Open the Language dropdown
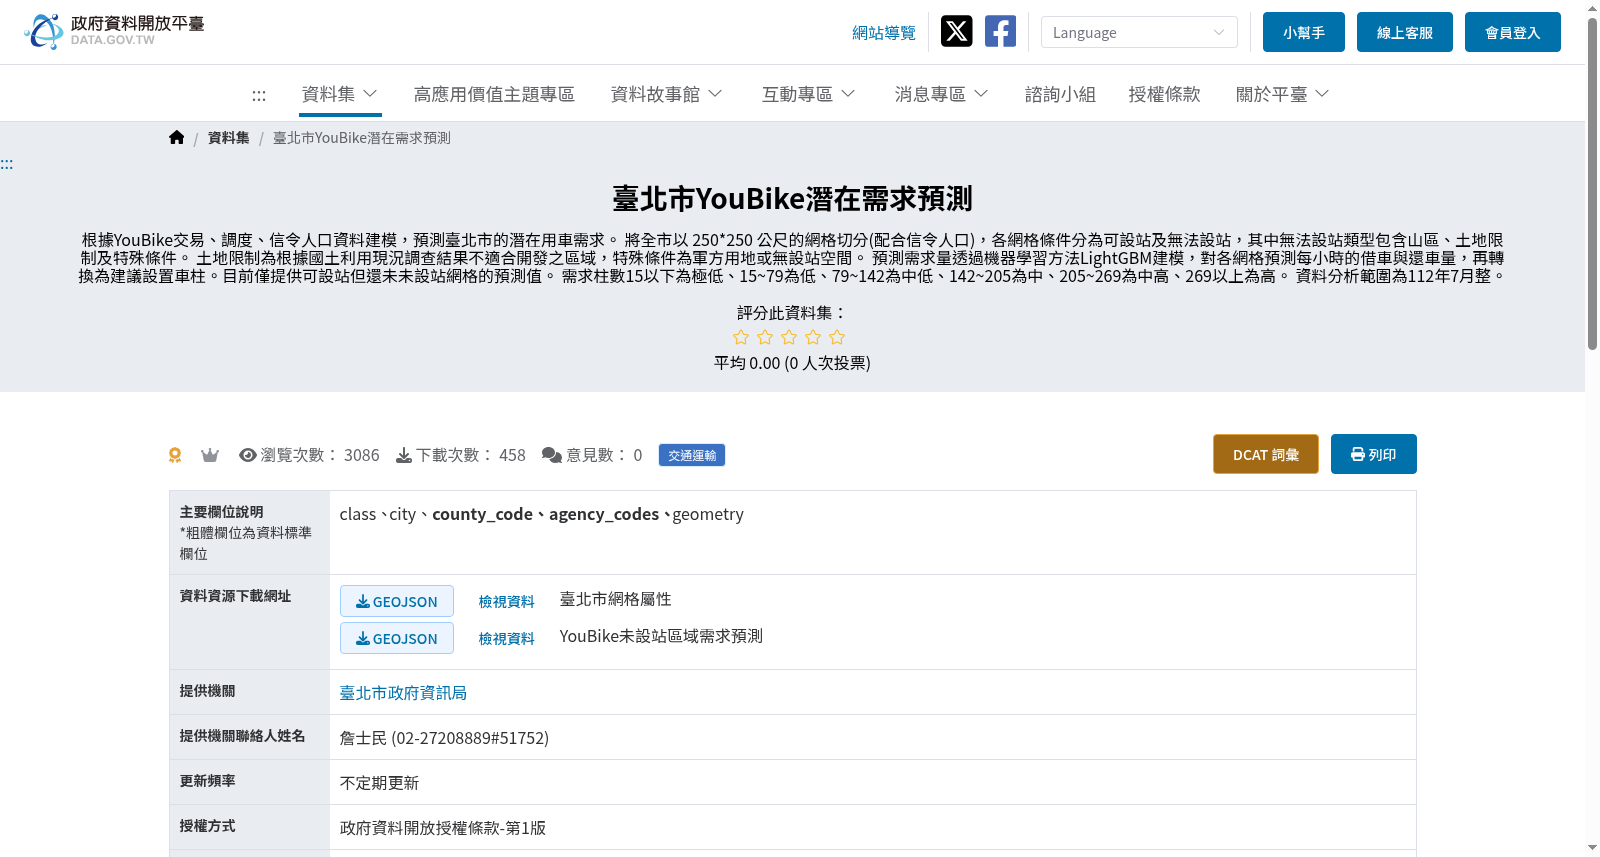The width and height of the screenshot is (1600, 857). pyautogui.click(x=1139, y=32)
